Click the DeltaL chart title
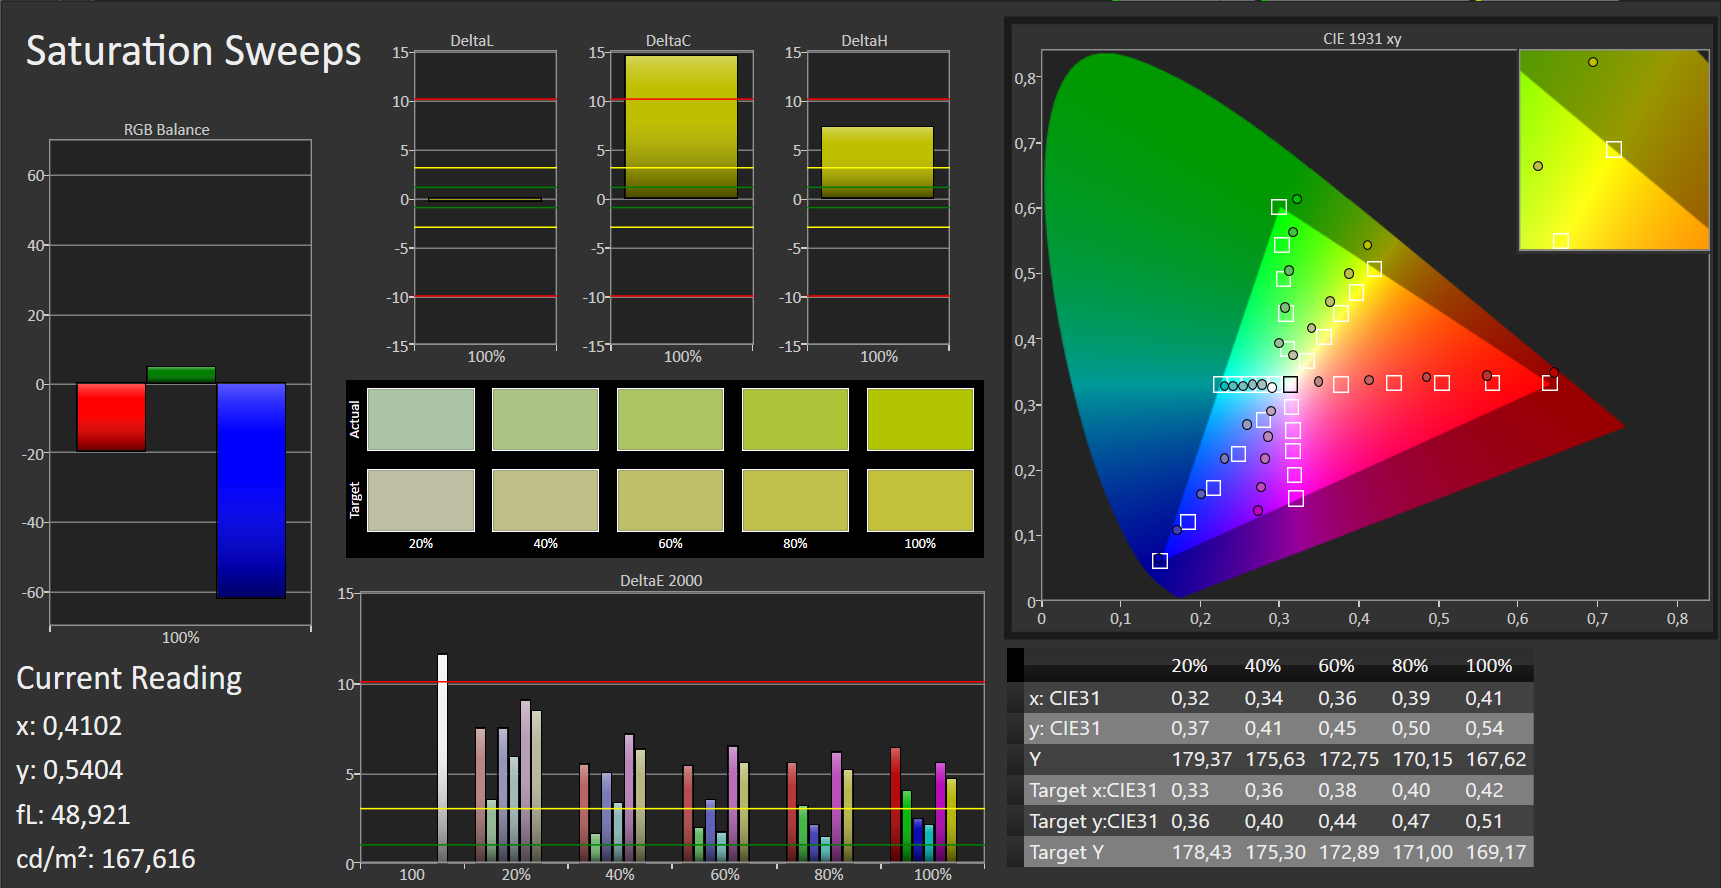This screenshot has width=1721, height=888. pos(472,41)
